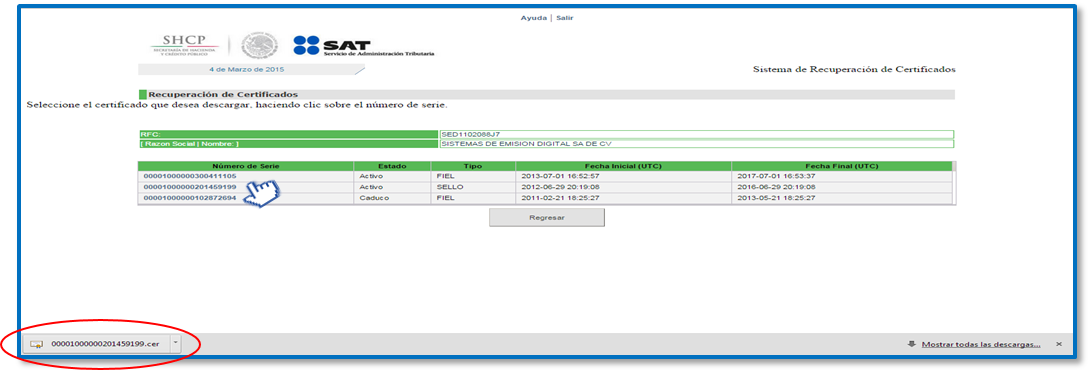
Task: Click the Número de Serie column header
Action: [x=245, y=166]
